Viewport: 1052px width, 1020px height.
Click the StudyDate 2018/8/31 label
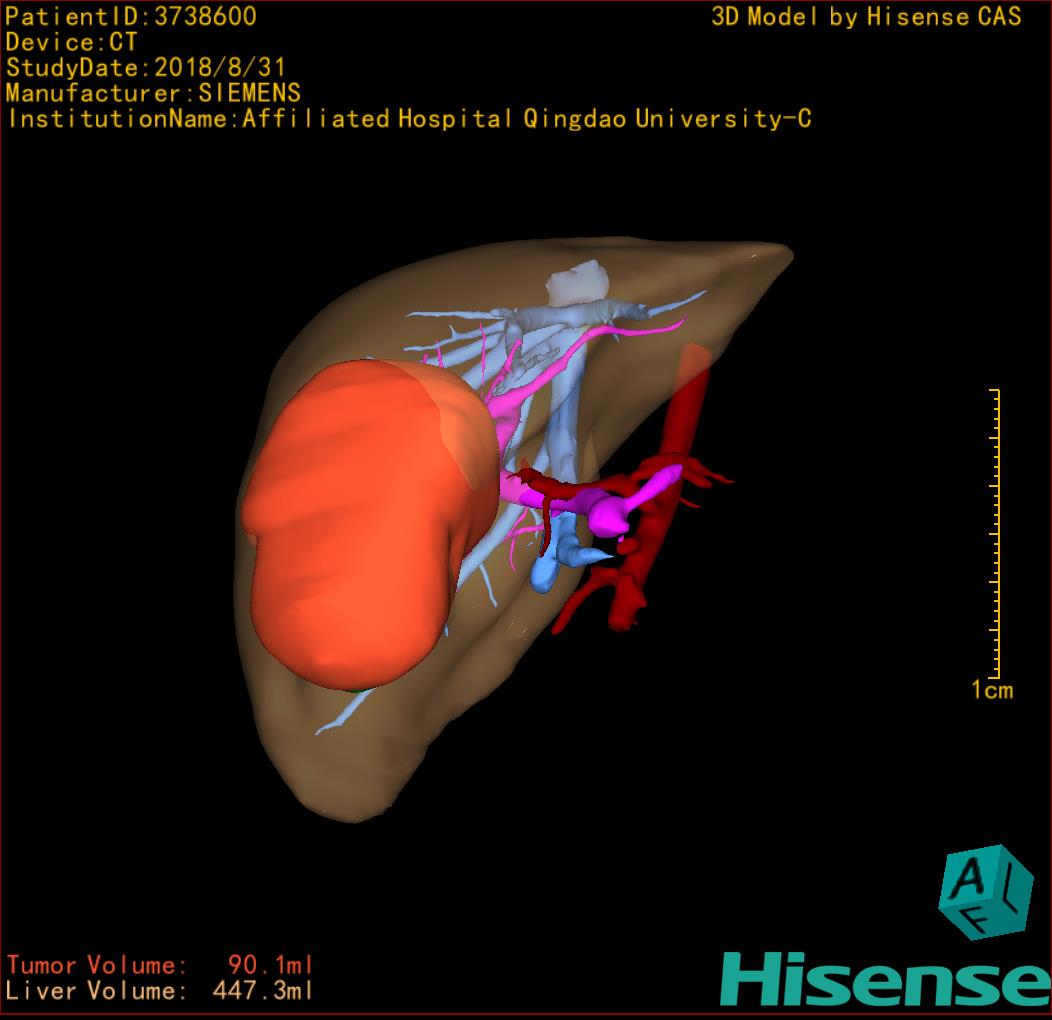tap(147, 68)
